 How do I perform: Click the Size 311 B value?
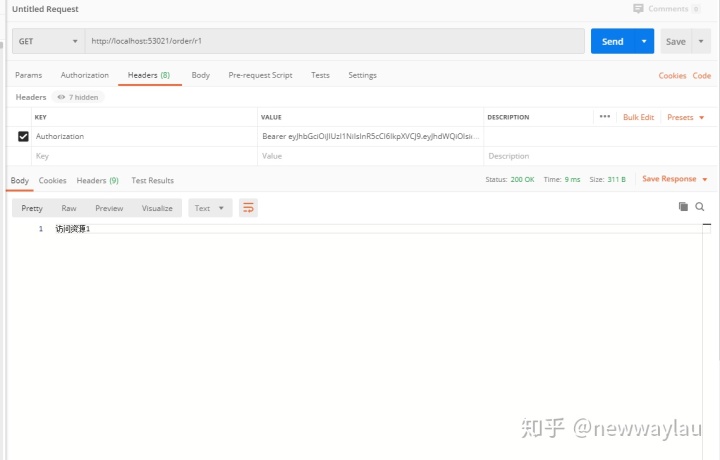coord(617,180)
